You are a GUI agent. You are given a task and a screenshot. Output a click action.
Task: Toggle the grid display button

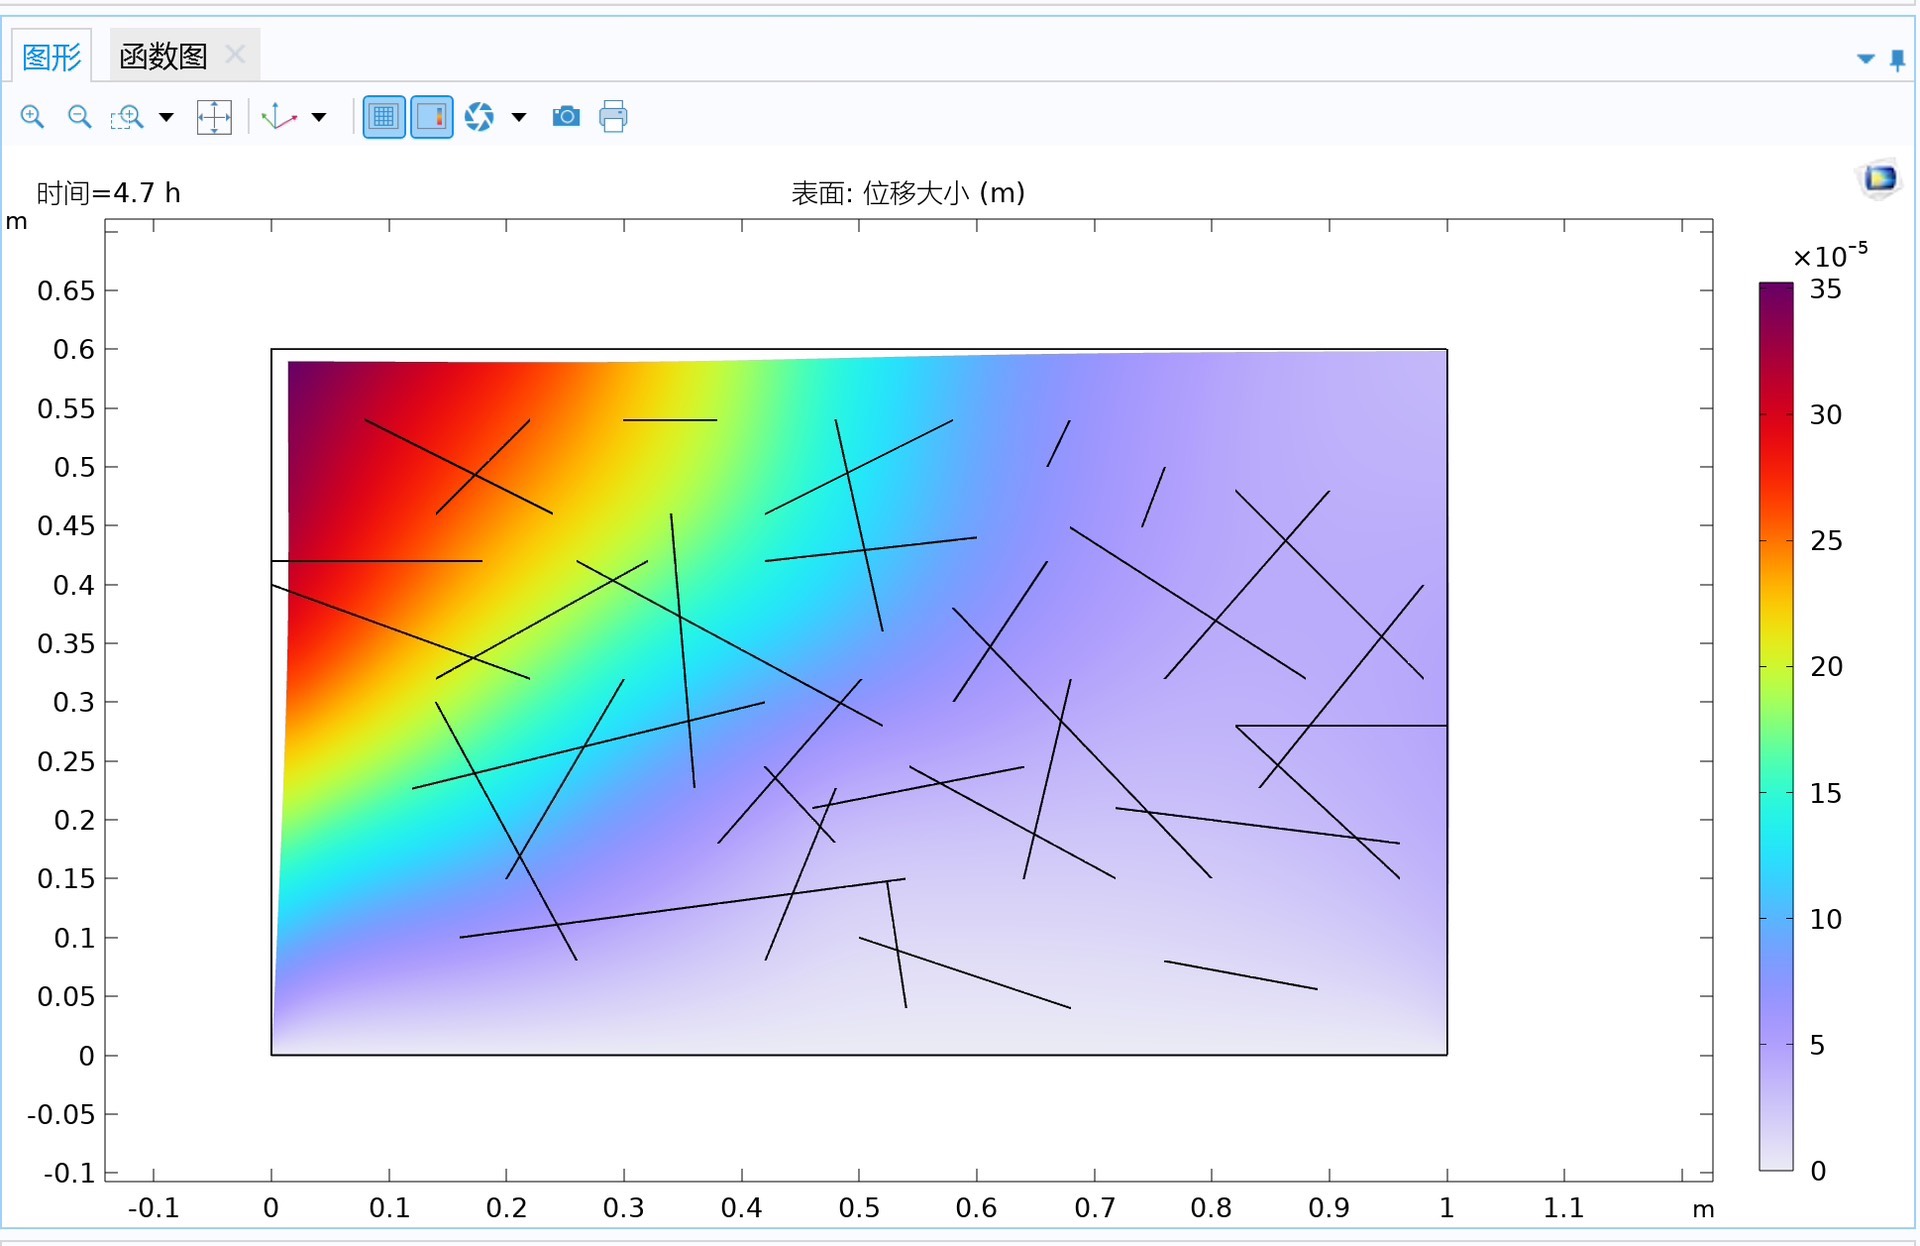click(x=384, y=117)
